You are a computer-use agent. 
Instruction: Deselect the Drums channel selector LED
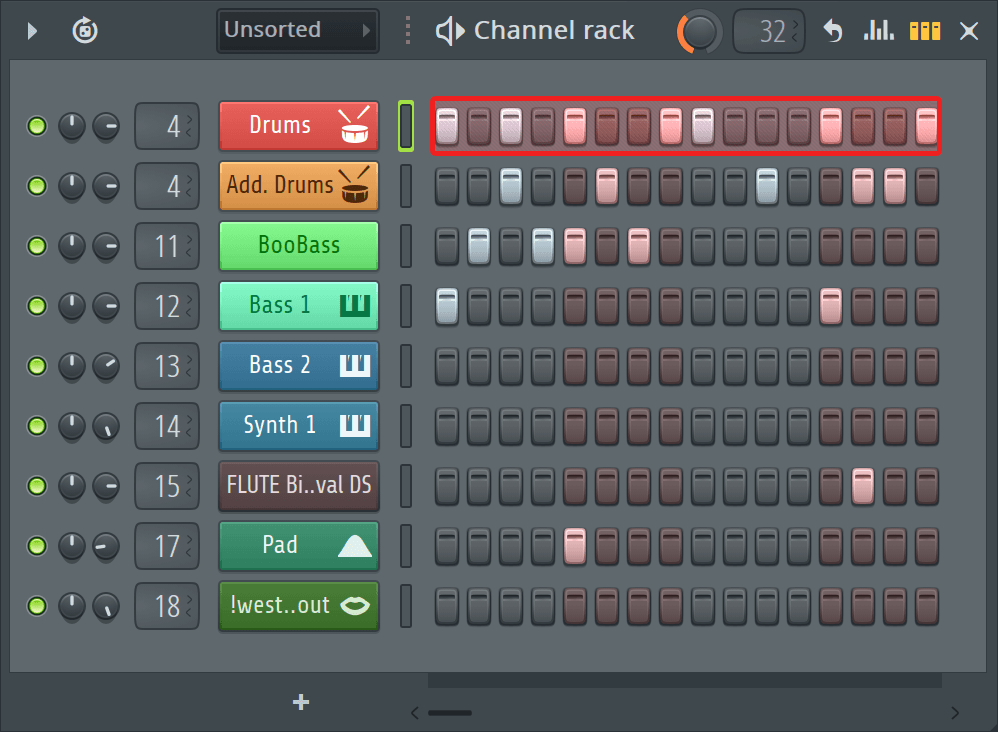point(406,126)
